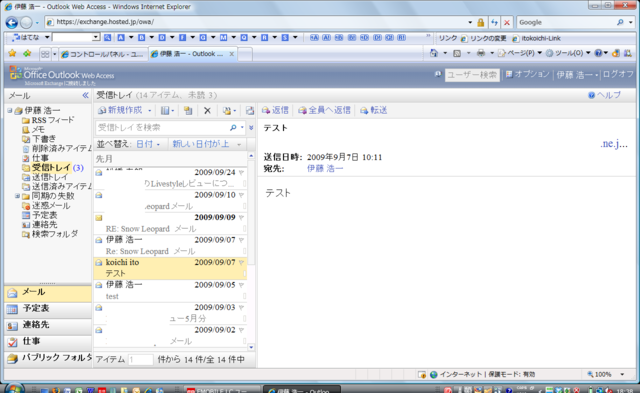Open the user name 伊藤 浩一 dropdown in header
Image resolution: width=640 pixels, height=393 pixels.
[577, 75]
